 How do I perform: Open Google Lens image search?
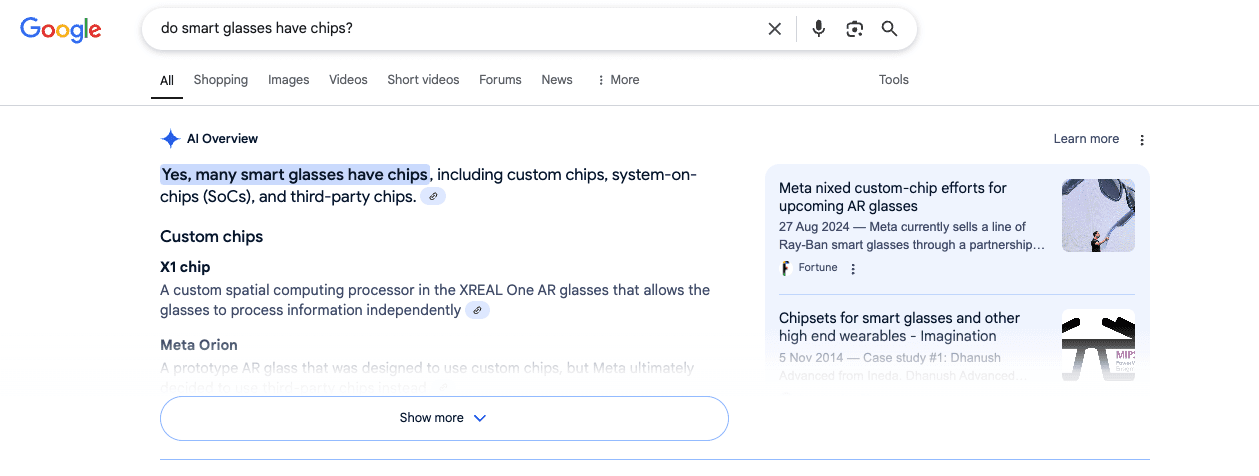(x=854, y=29)
